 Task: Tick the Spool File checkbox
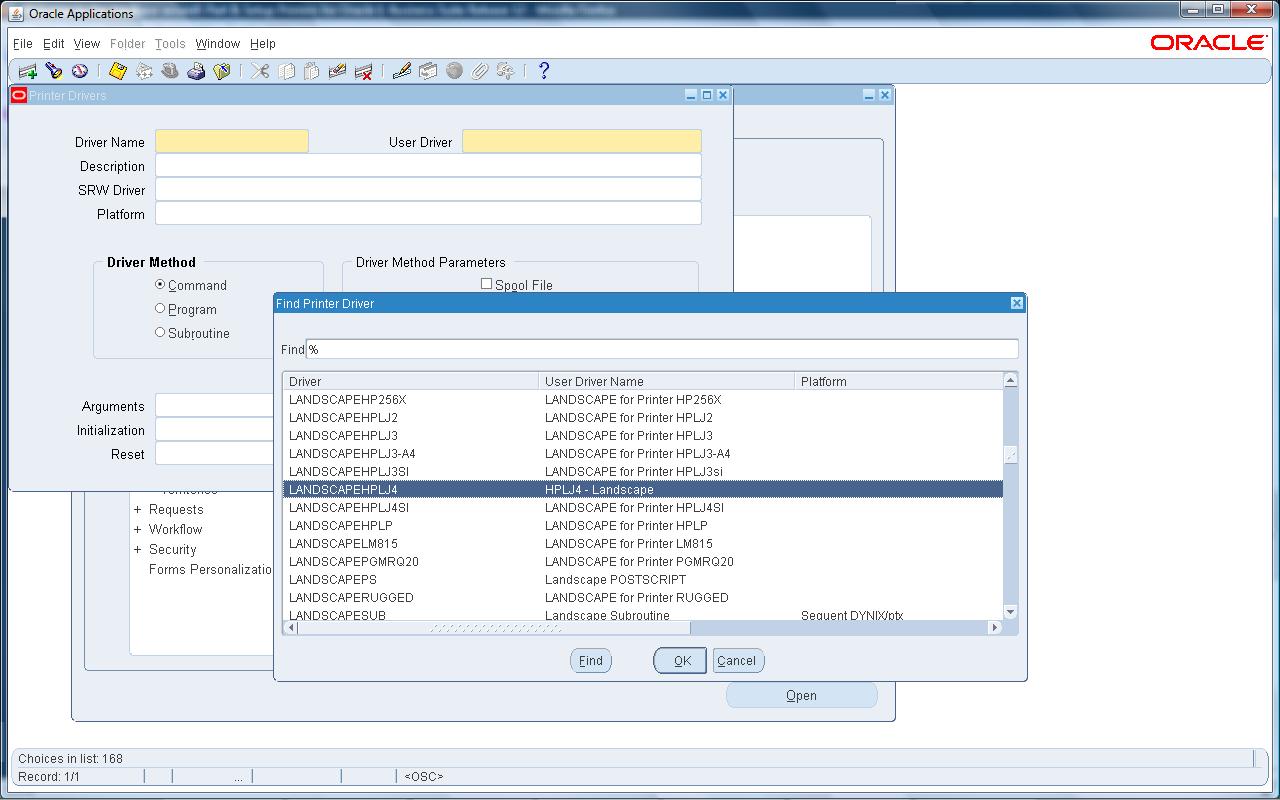click(x=487, y=284)
